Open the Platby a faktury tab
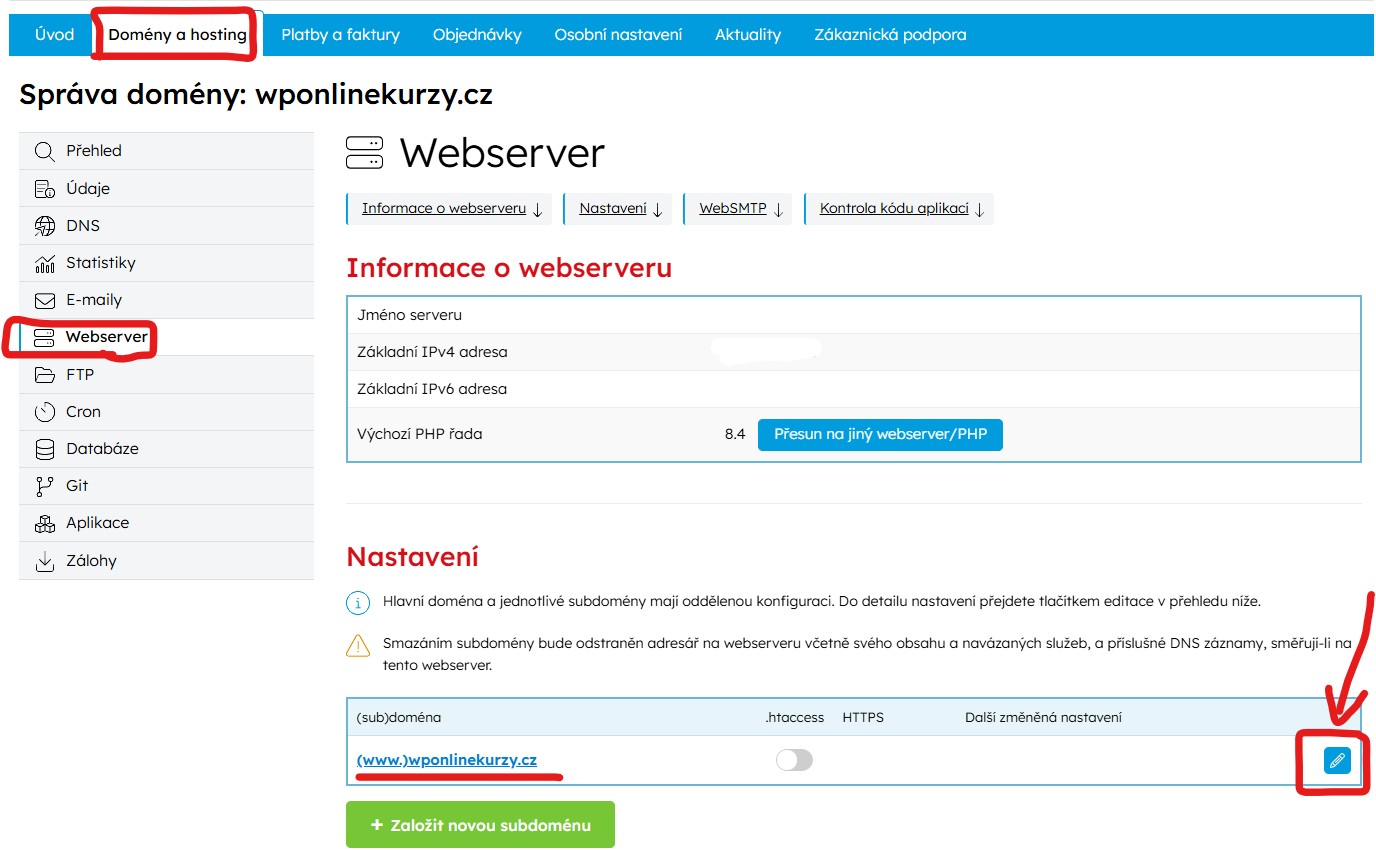This screenshot has height=850, width=1376. point(340,35)
